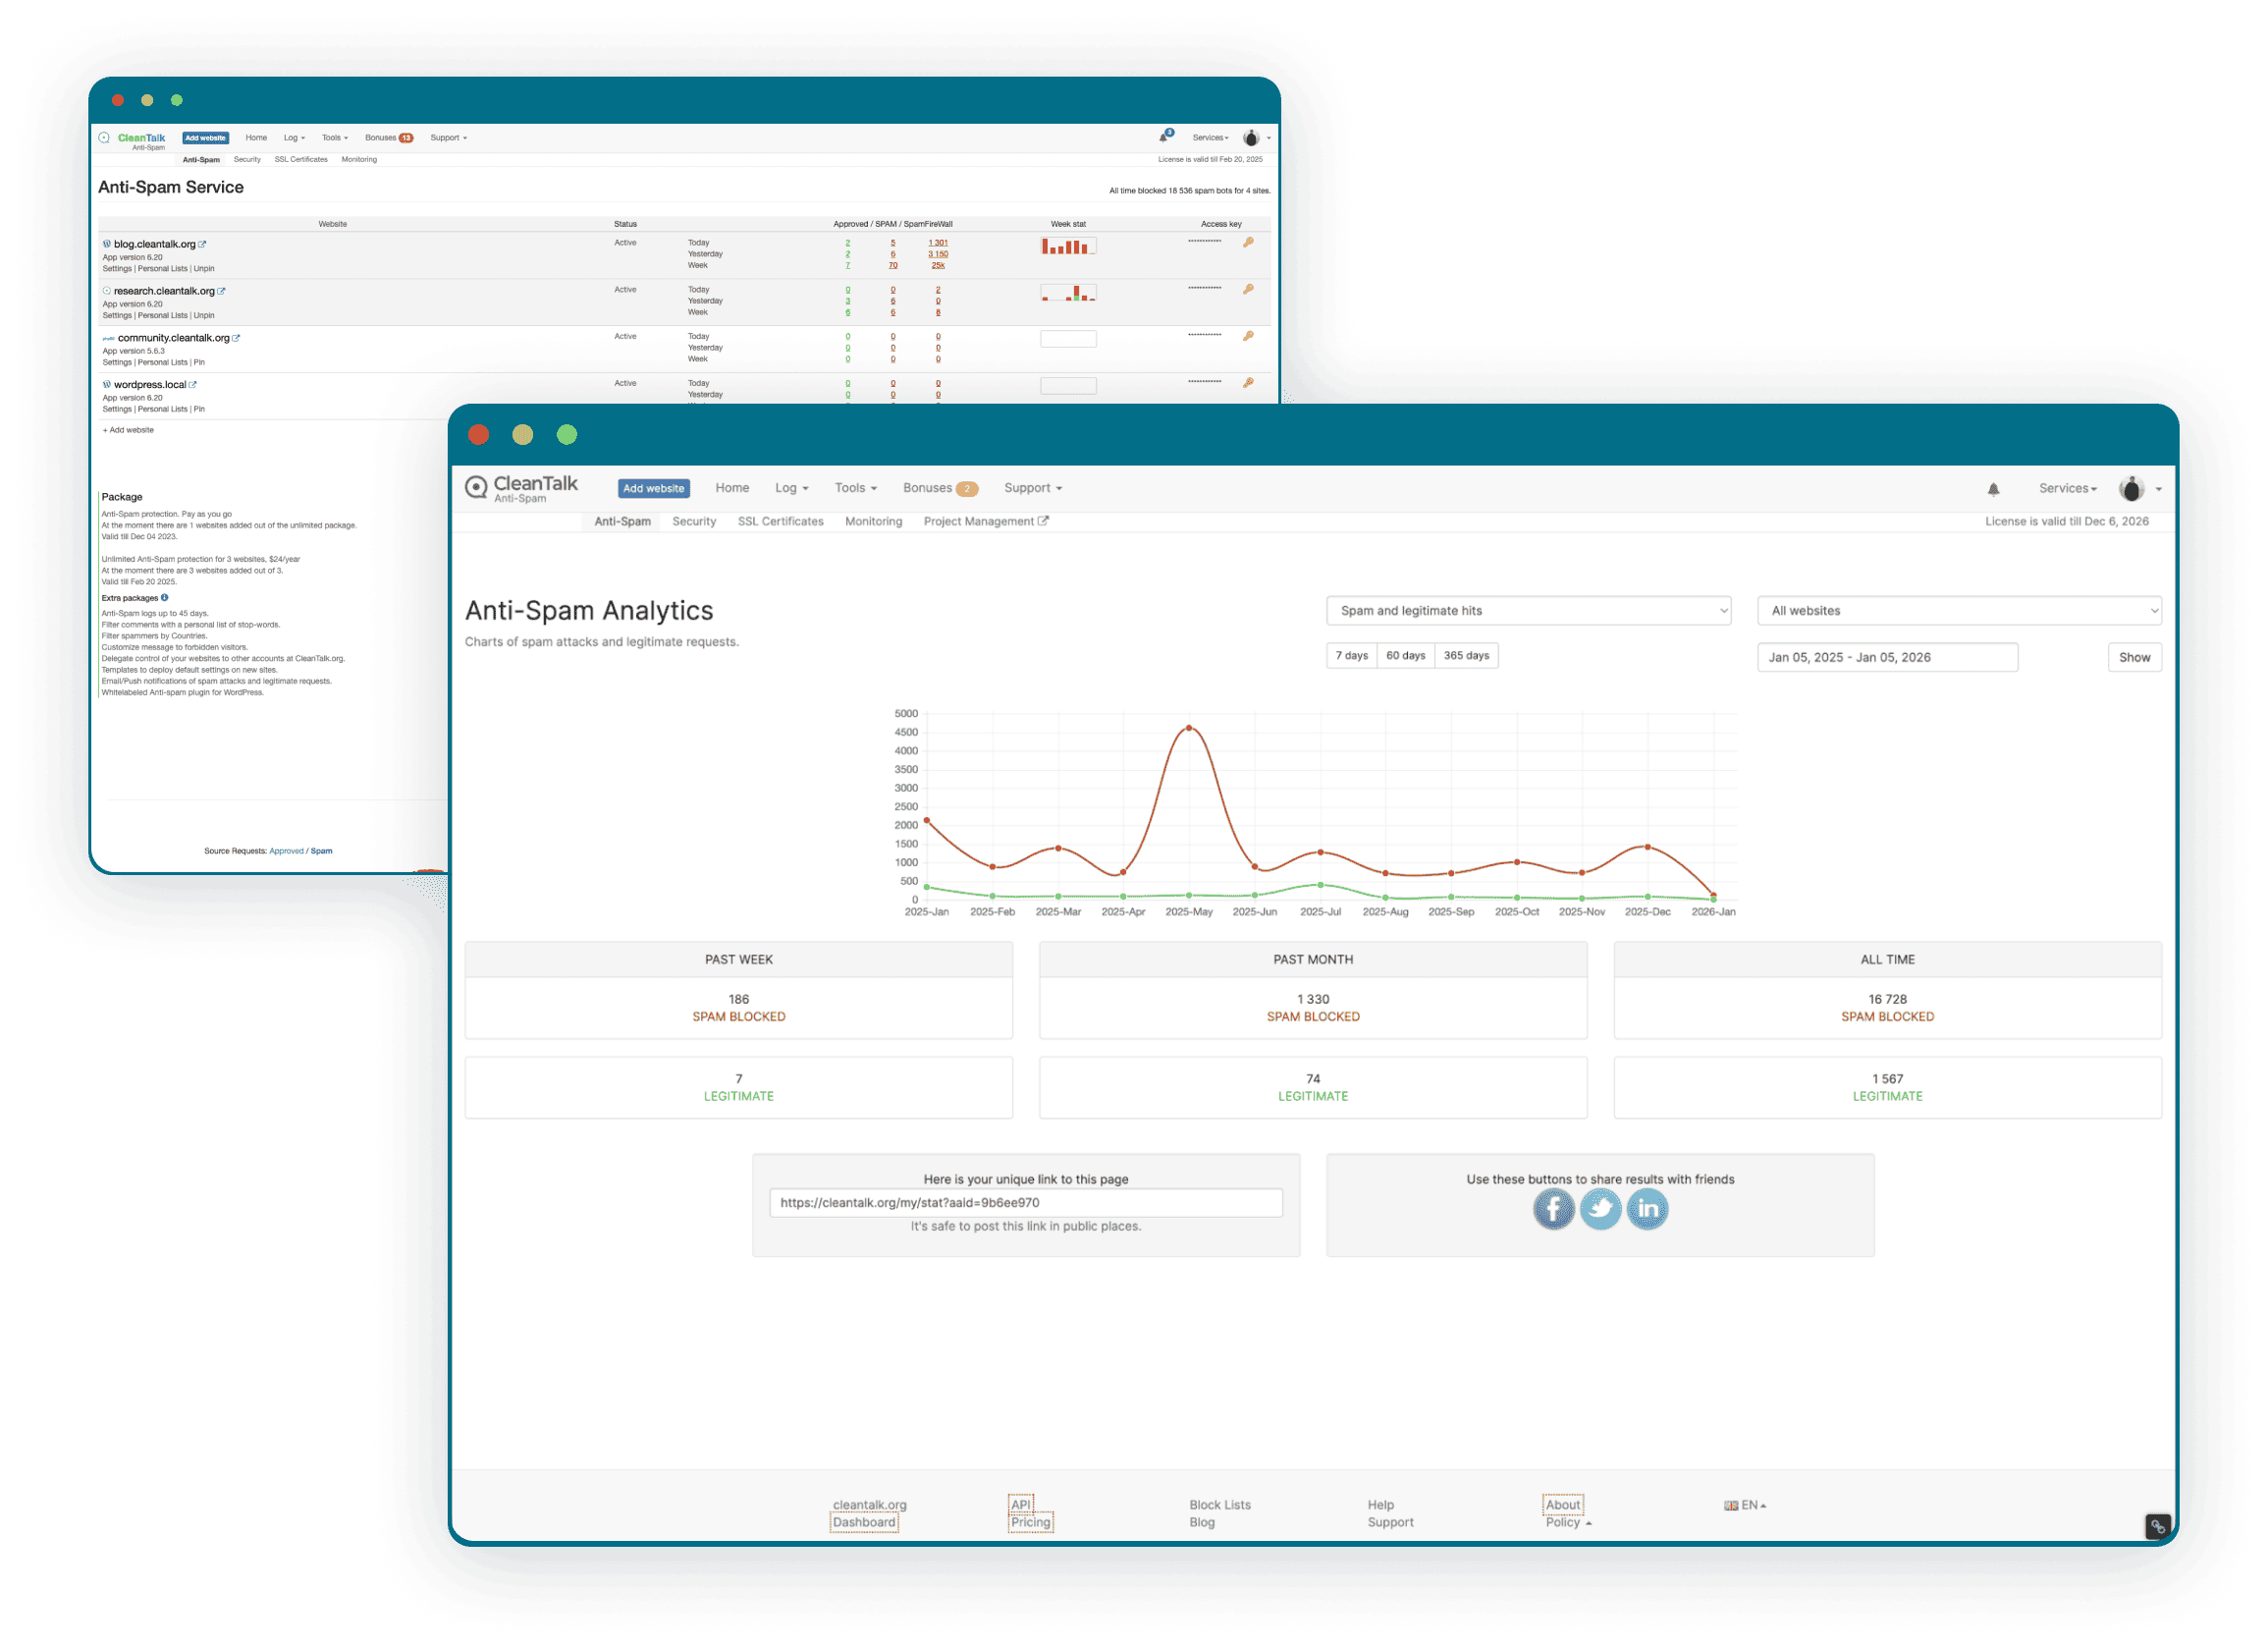Open external link icon next to research.cleantalk.org
This screenshot has width=2268, height=1647.
point(222,291)
